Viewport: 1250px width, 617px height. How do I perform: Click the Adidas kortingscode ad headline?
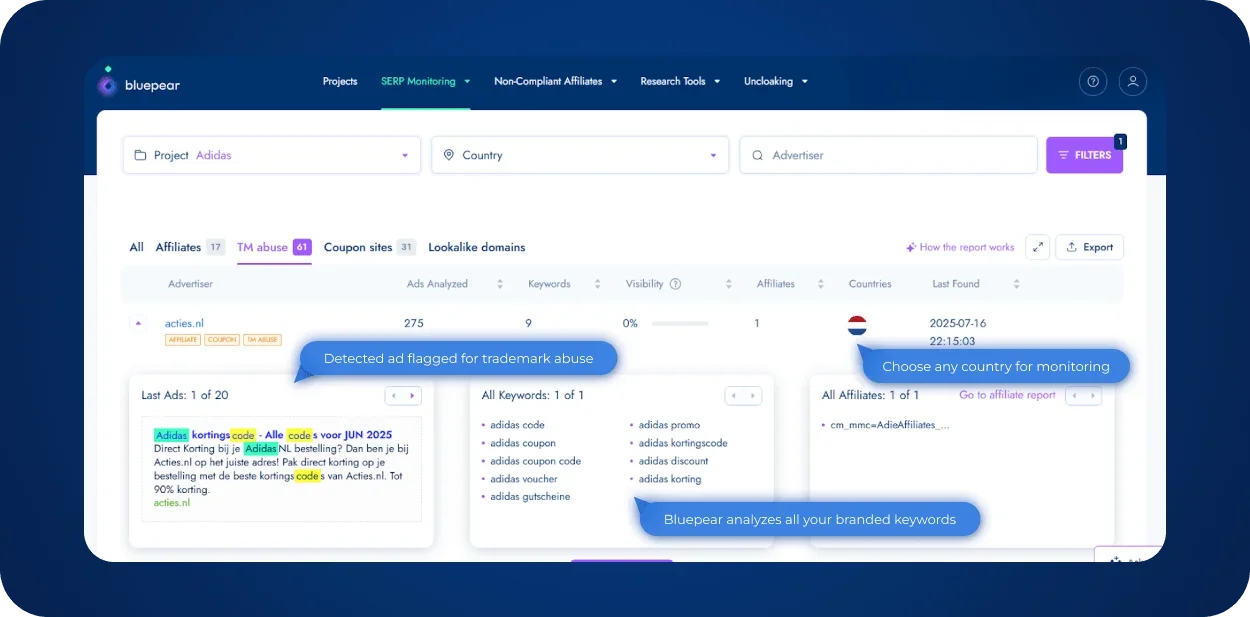point(273,435)
